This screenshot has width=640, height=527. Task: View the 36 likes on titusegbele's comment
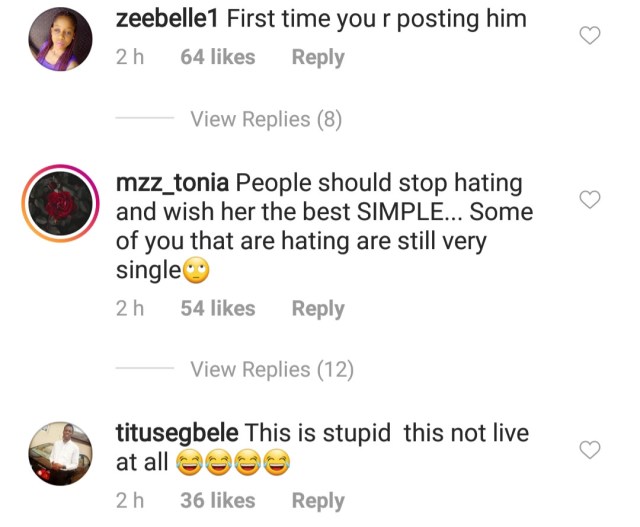(217, 500)
